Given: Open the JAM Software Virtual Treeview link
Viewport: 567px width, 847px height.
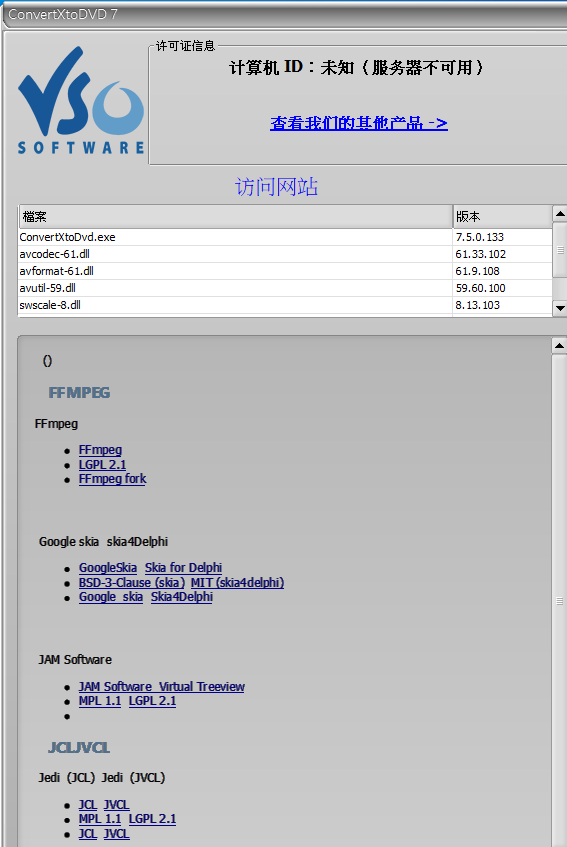Looking at the screenshot, I should coord(161,687).
